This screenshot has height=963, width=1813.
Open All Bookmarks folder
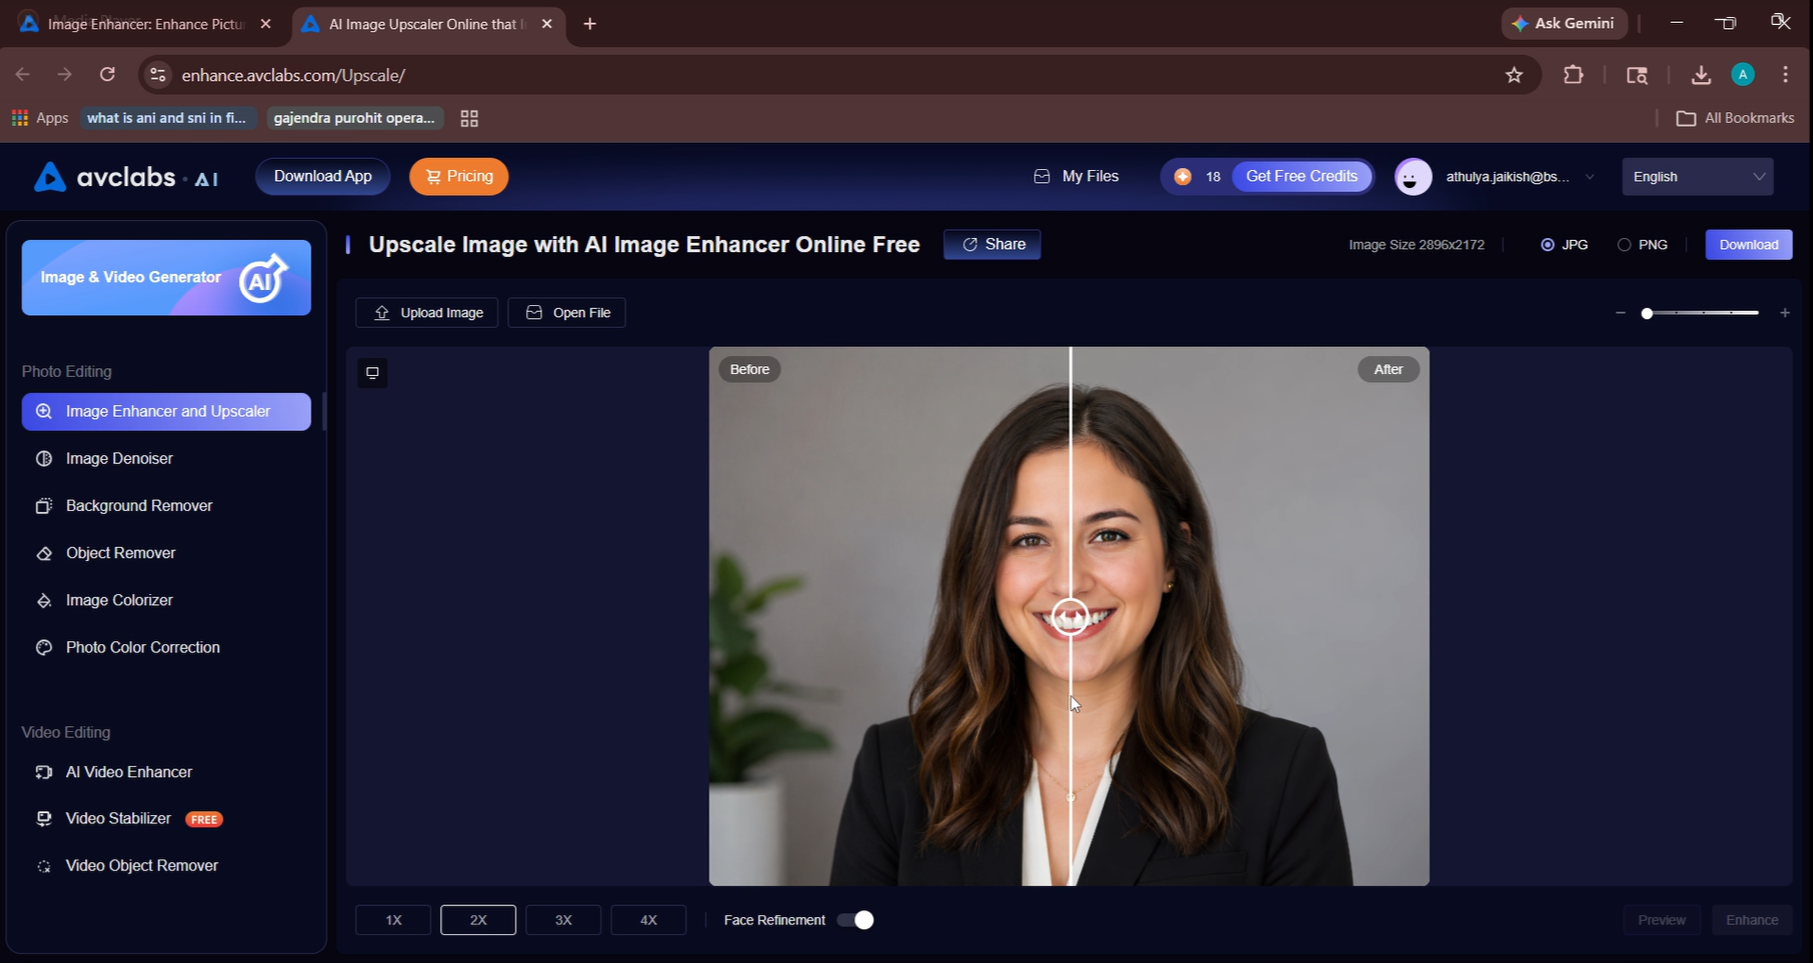1735,118
